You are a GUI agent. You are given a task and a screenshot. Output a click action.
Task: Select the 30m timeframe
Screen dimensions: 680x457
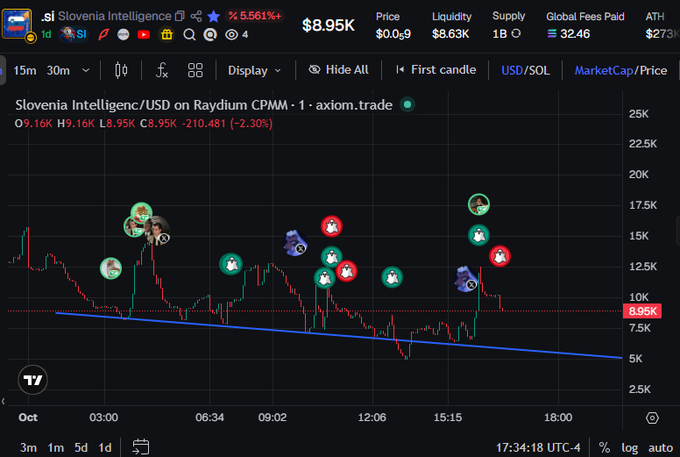pos(58,70)
